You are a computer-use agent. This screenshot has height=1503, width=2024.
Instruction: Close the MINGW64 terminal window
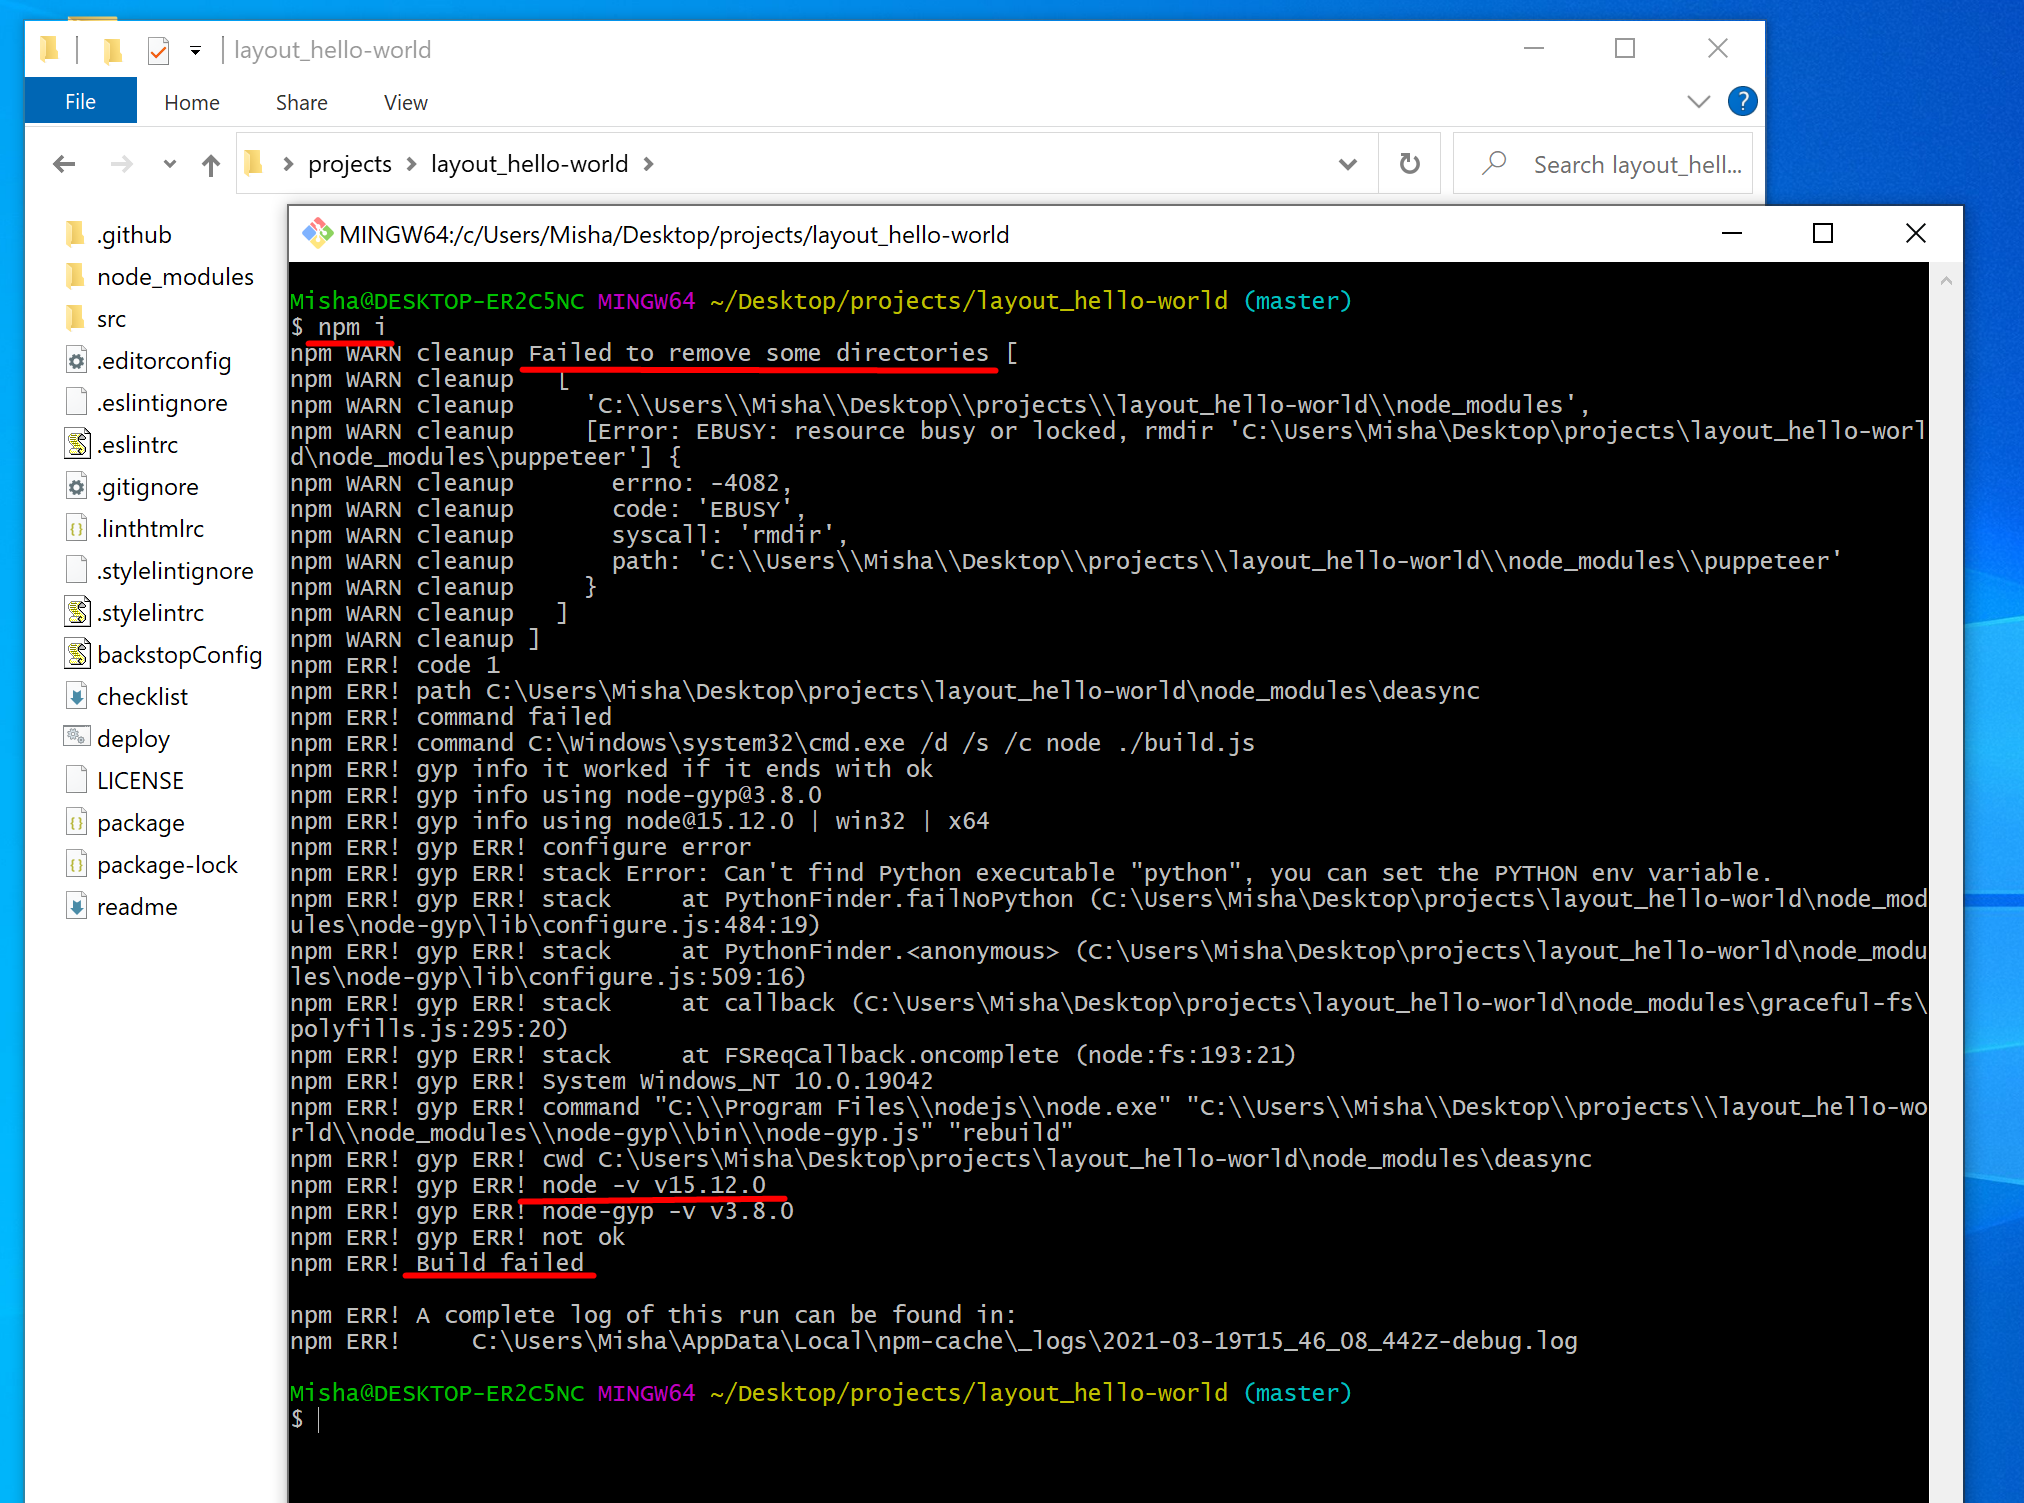click(x=1915, y=233)
